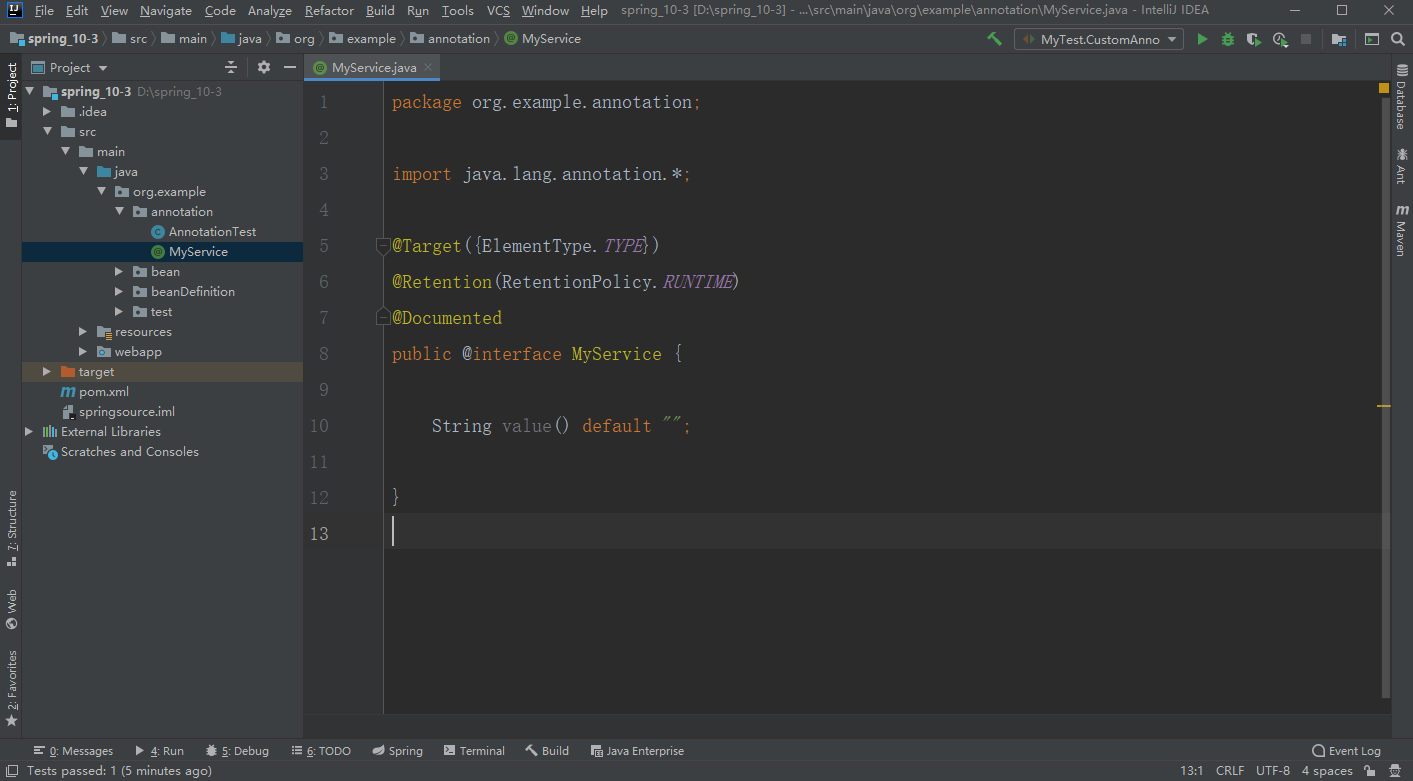Viewport: 1413px width, 781px height.
Task: Click Project panel settings gear
Action: (x=264, y=67)
